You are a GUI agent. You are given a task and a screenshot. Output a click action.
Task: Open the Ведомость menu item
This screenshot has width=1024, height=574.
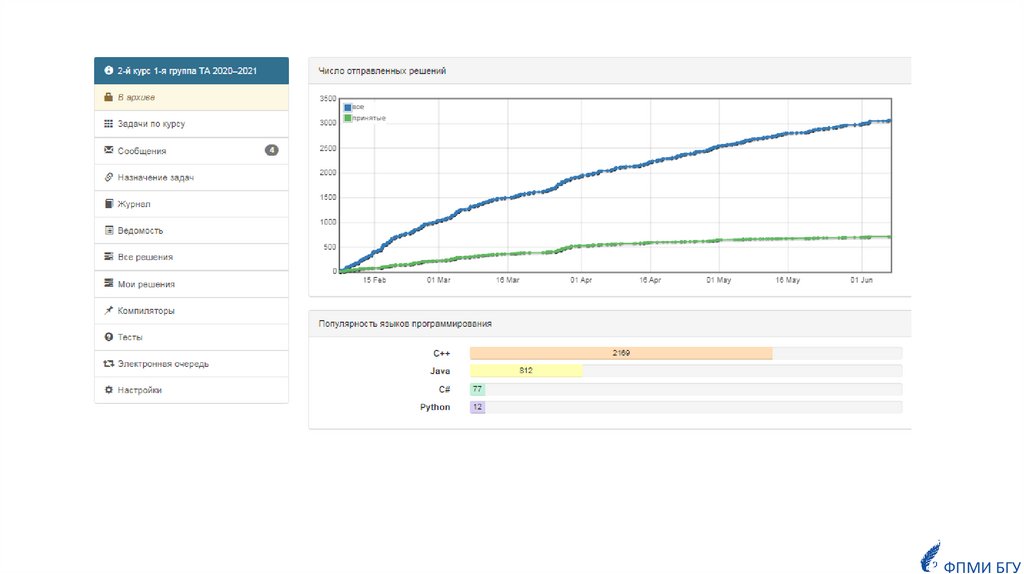click(140, 231)
